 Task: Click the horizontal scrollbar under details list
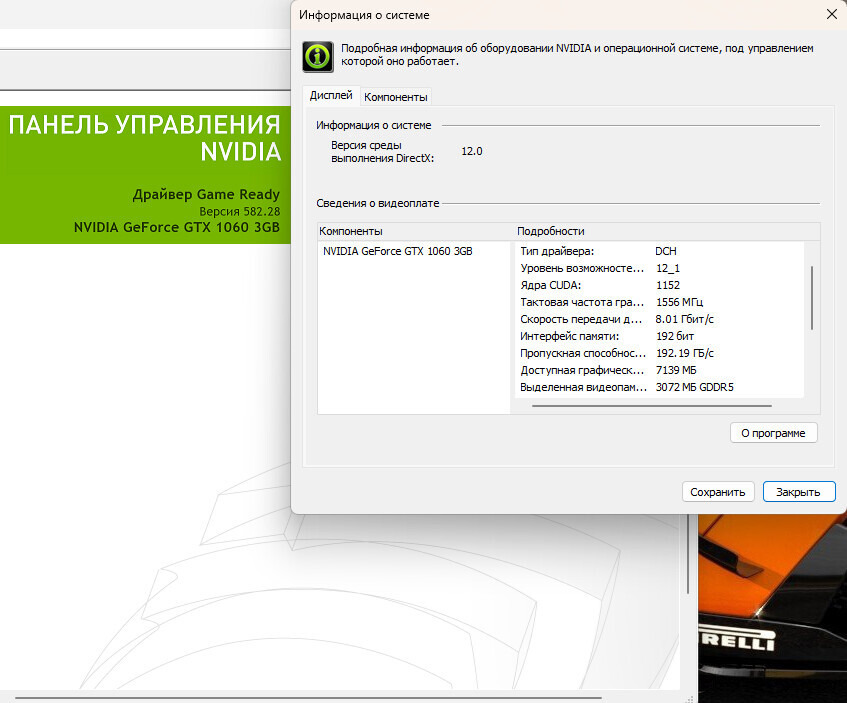point(652,406)
